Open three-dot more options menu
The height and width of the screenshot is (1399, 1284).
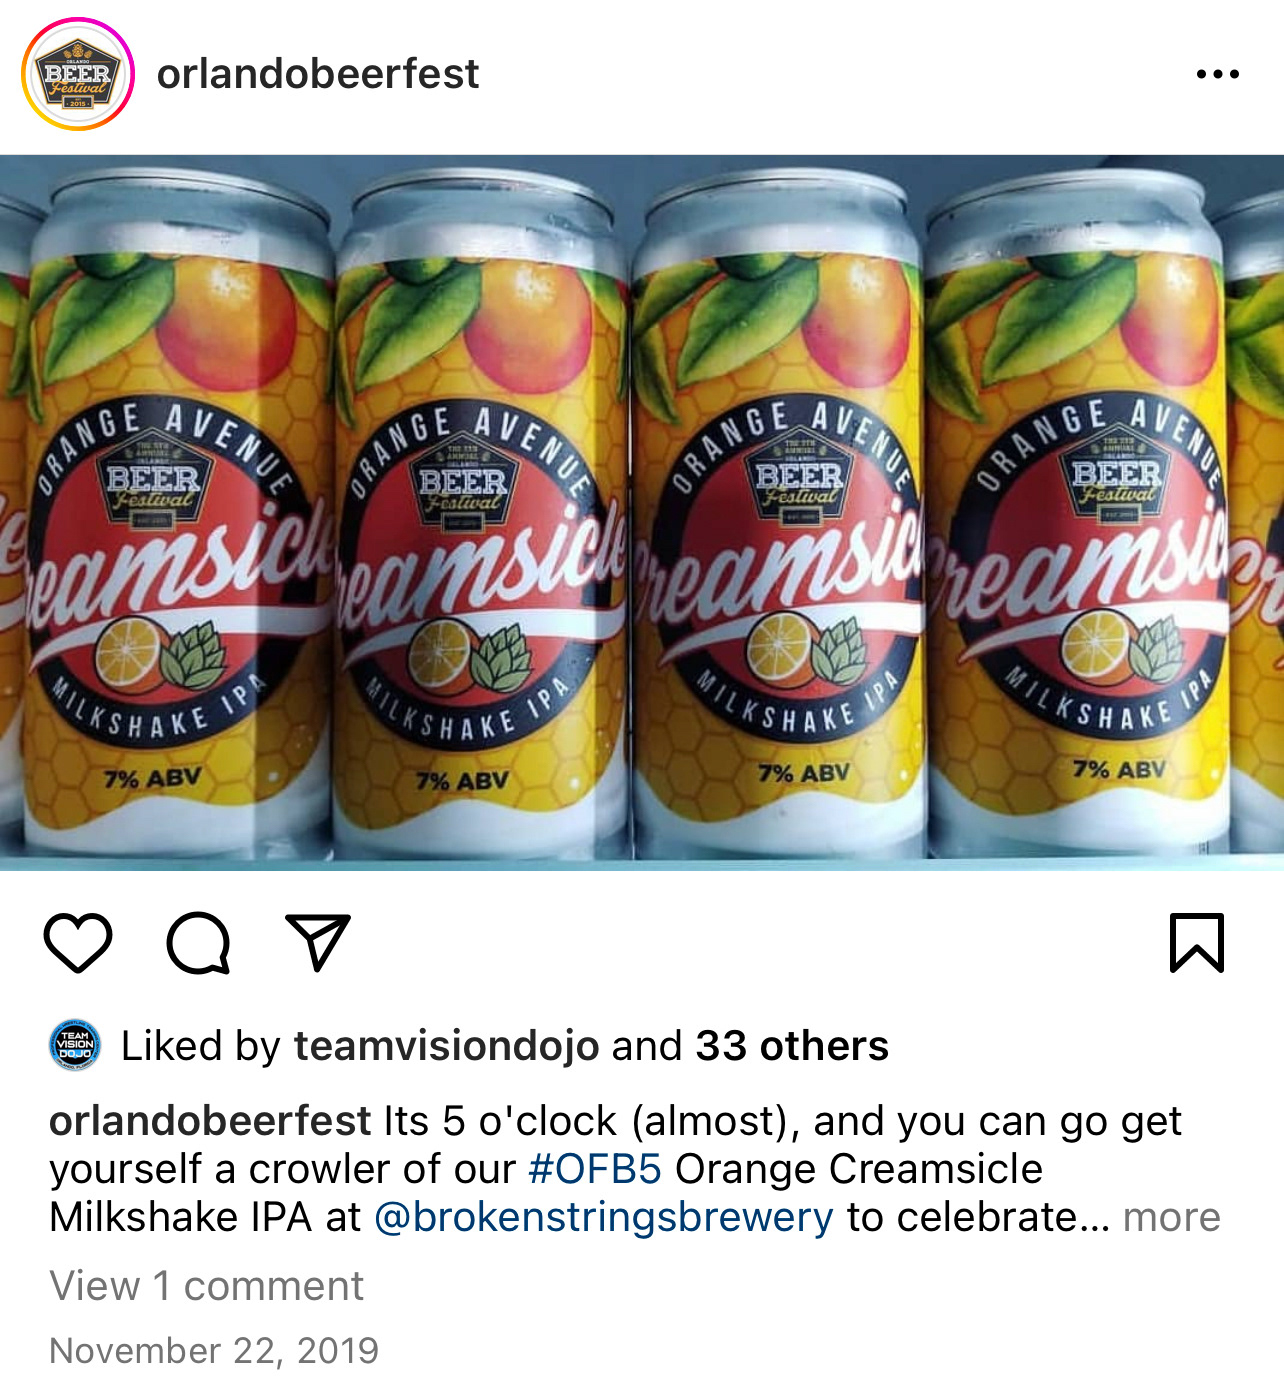point(1218,74)
